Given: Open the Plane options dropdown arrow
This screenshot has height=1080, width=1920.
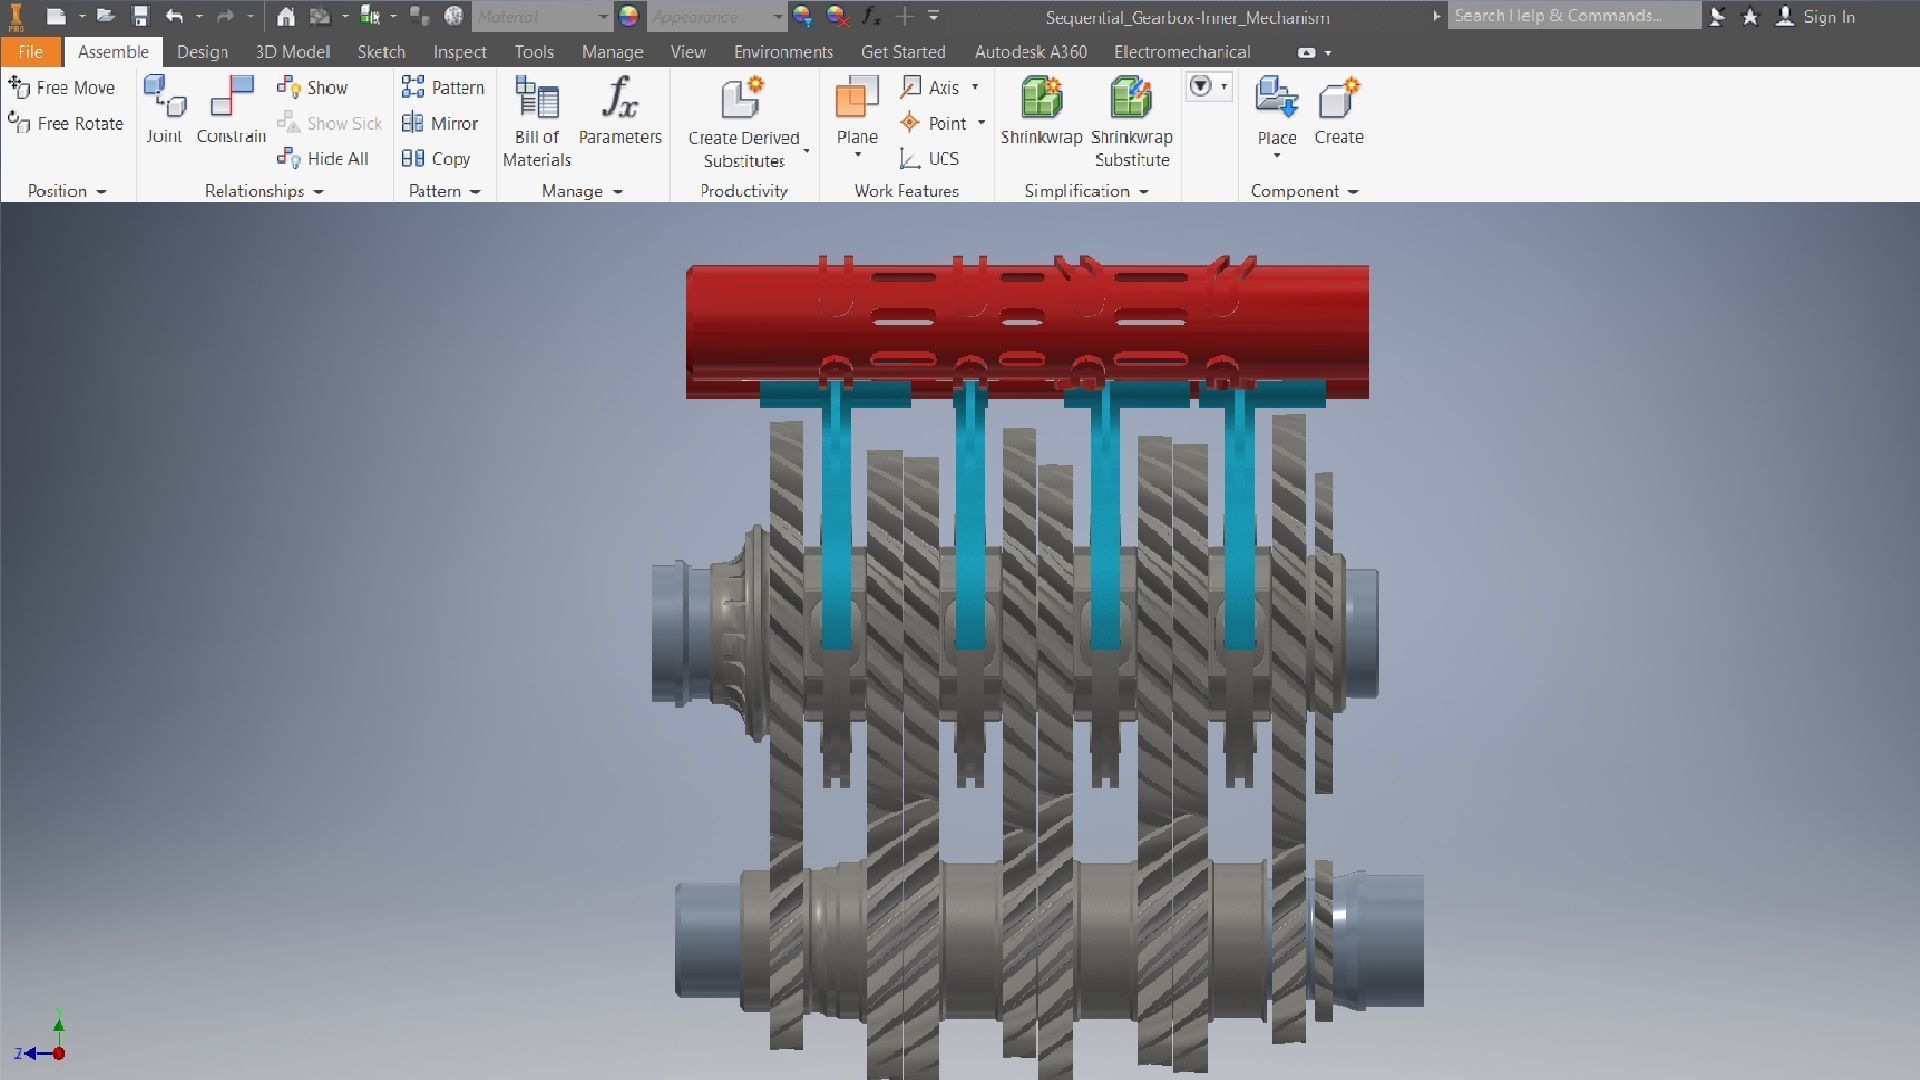Looking at the screenshot, I should pyautogui.click(x=858, y=155).
